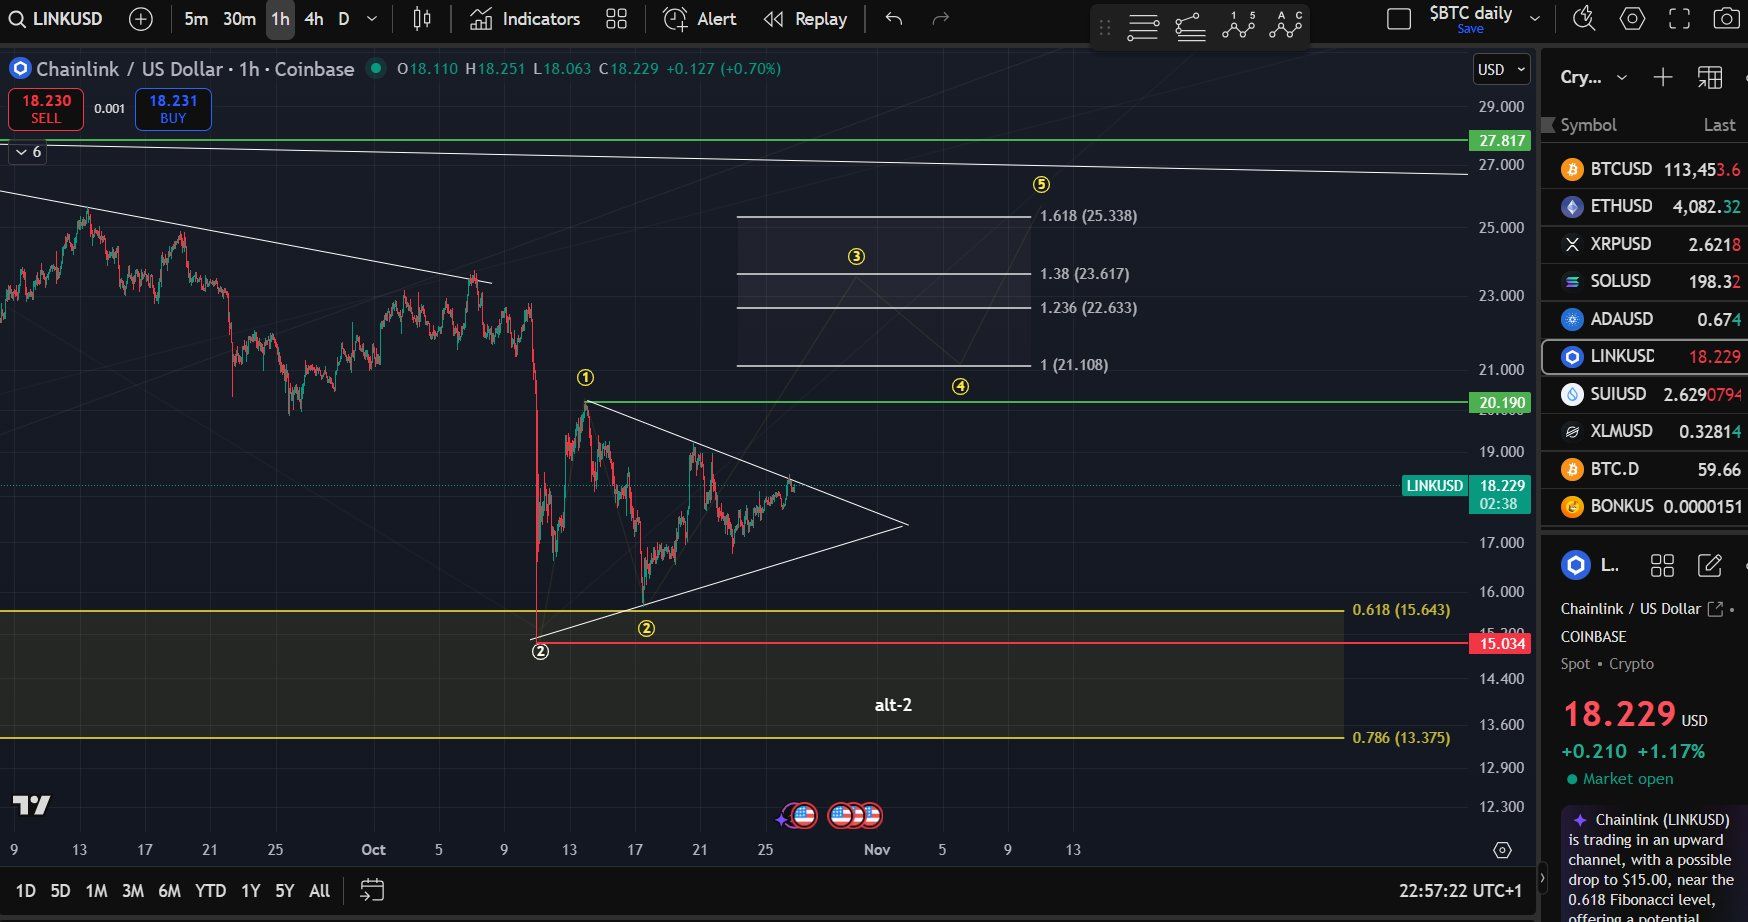
Task: Select the 1Y range tab at bottom
Action: 250,890
